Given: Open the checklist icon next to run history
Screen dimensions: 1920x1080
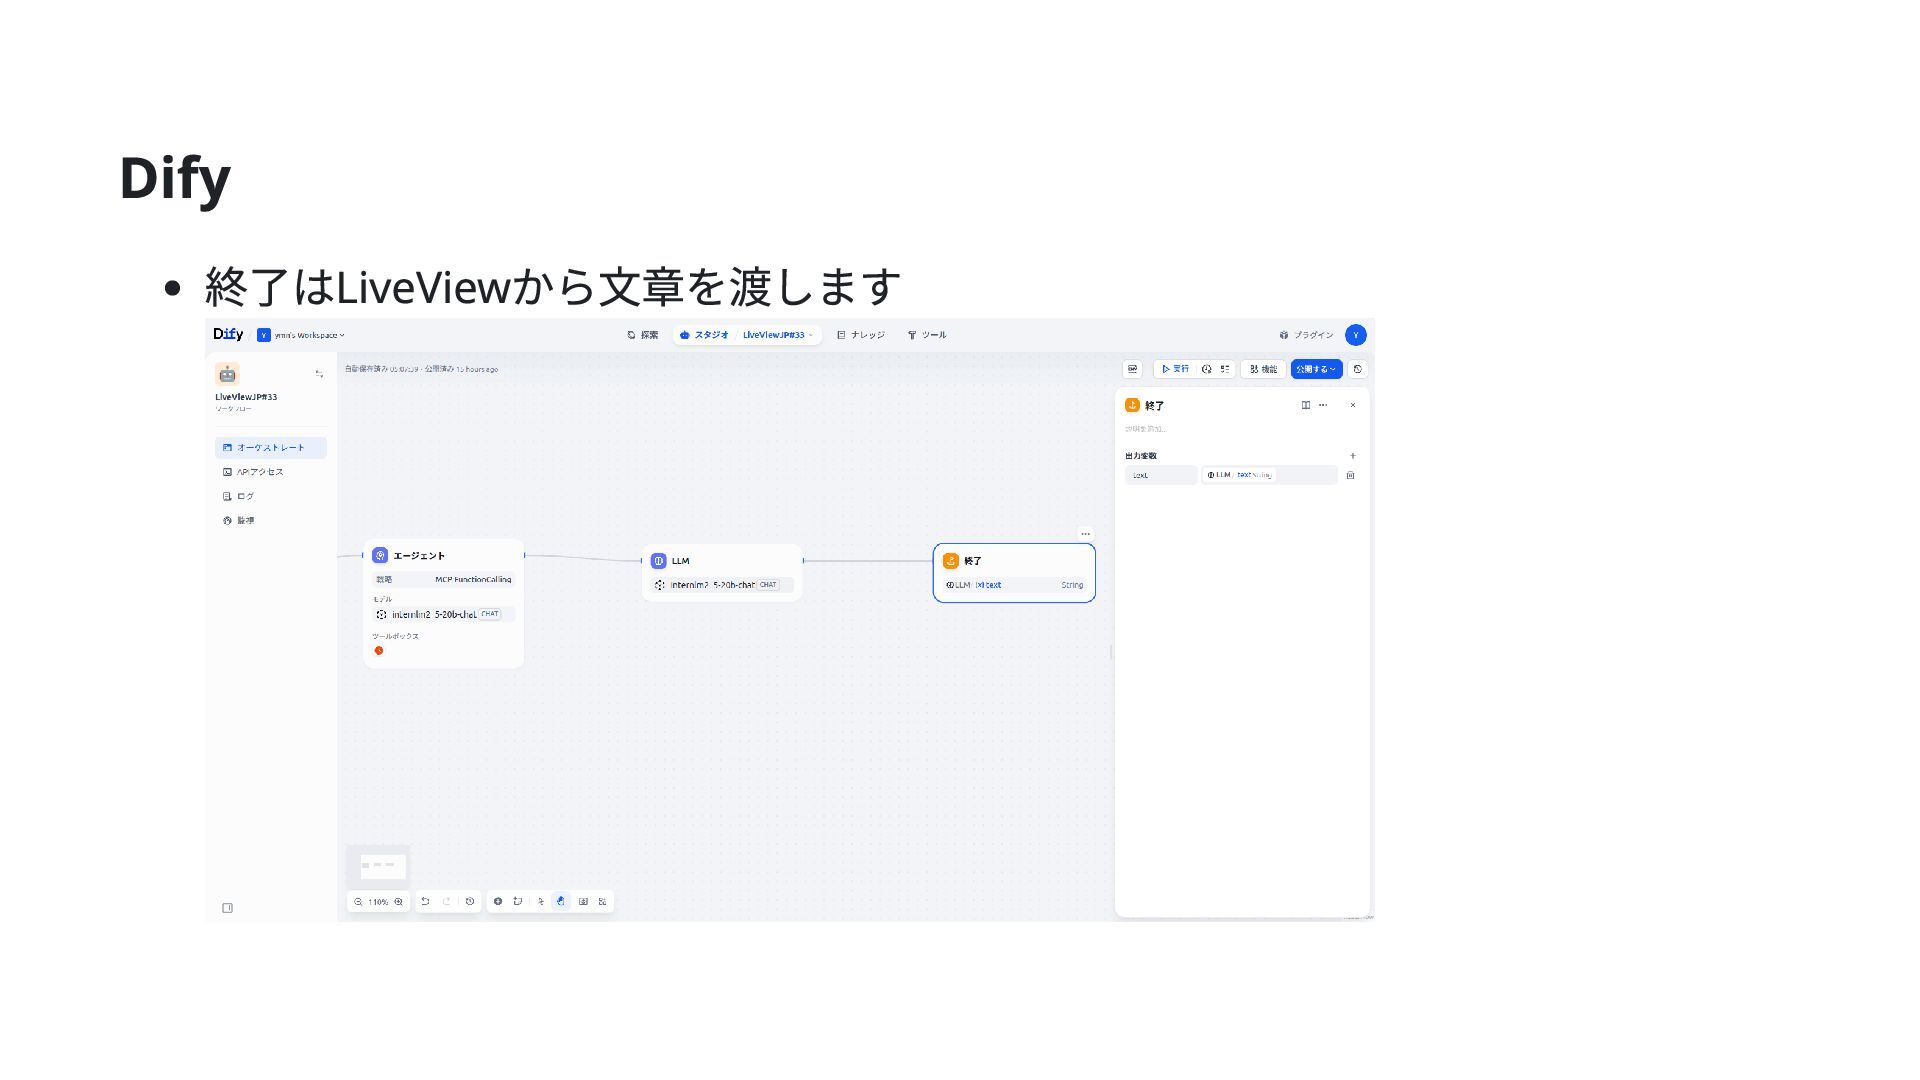Looking at the screenshot, I should tap(1225, 369).
